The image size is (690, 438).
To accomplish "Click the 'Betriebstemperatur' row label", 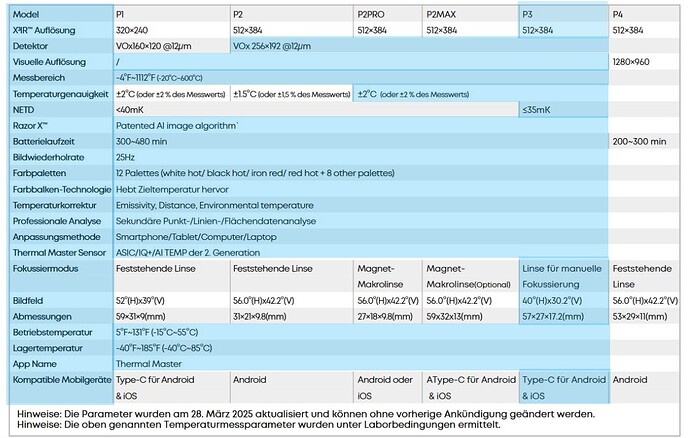I will pyautogui.click(x=52, y=333).
